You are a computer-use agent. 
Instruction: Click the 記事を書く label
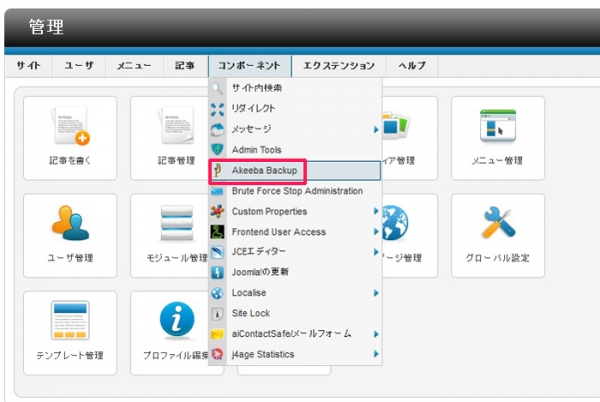[70, 161]
